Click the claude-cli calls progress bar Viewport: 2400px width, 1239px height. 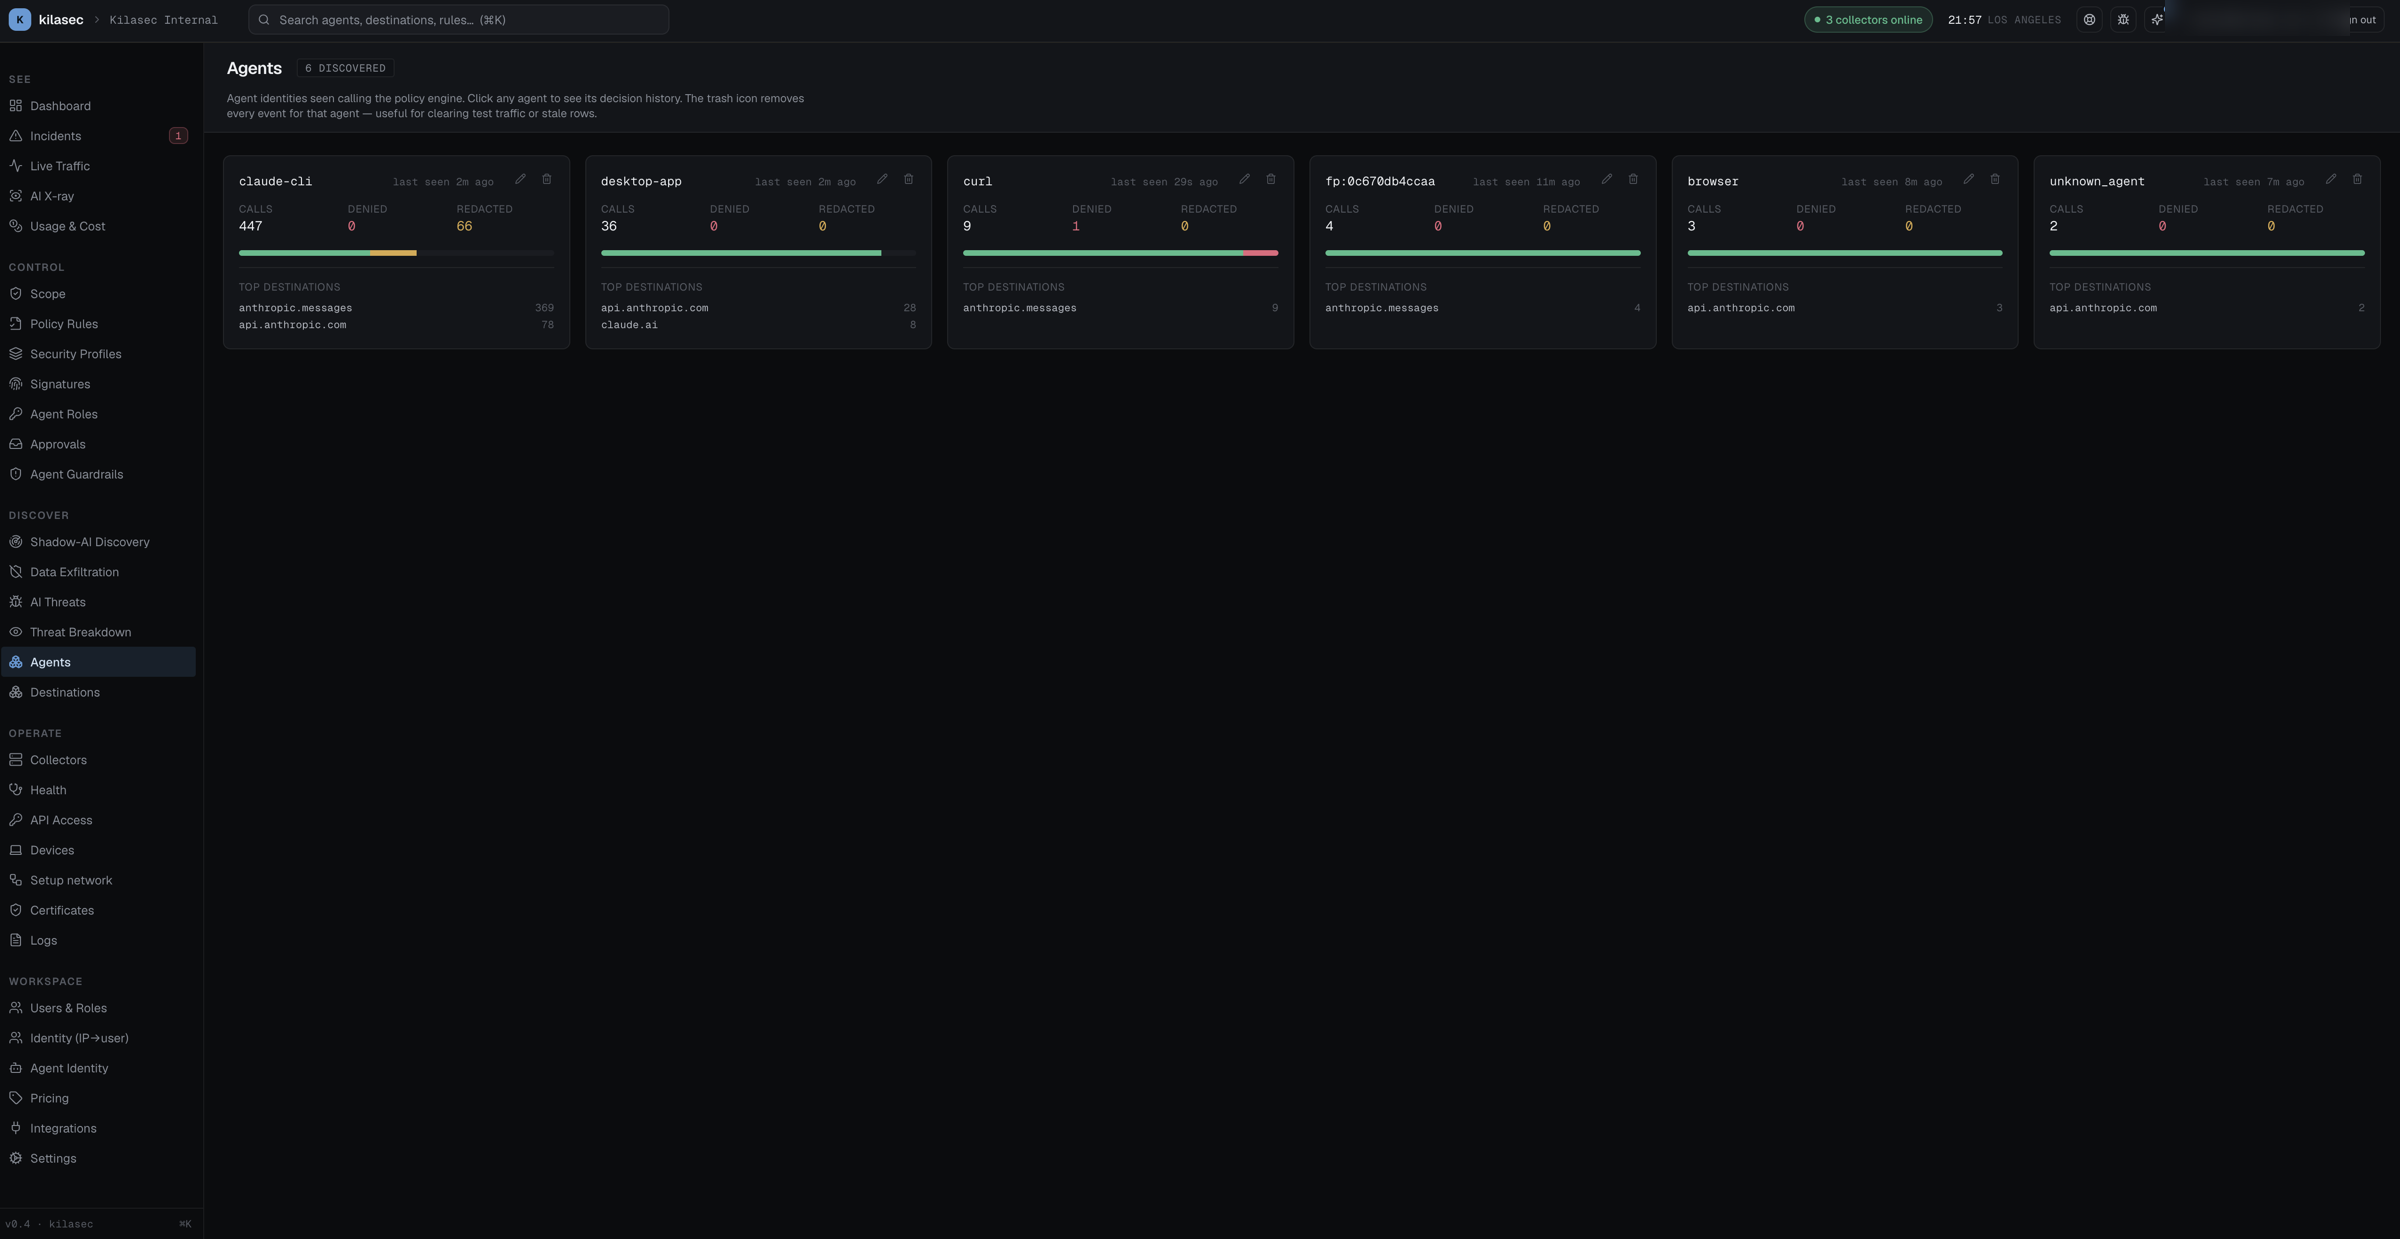coord(396,253)
